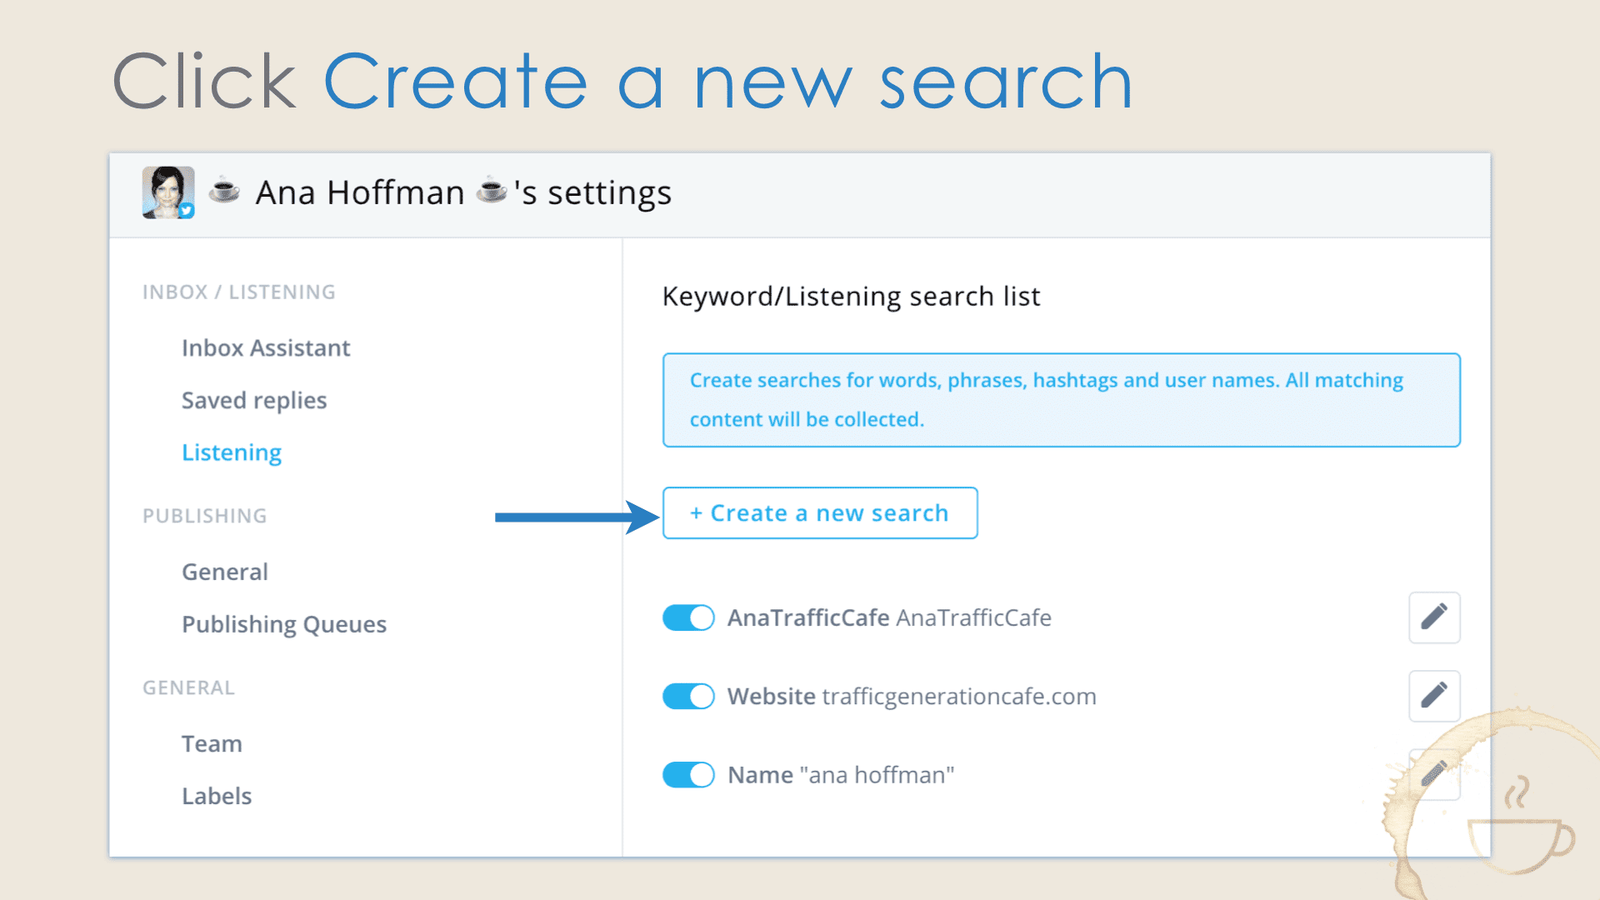Open the Publishing Queues settings
The width and height of the screenshot is (1600, 900).
point(284,623)
